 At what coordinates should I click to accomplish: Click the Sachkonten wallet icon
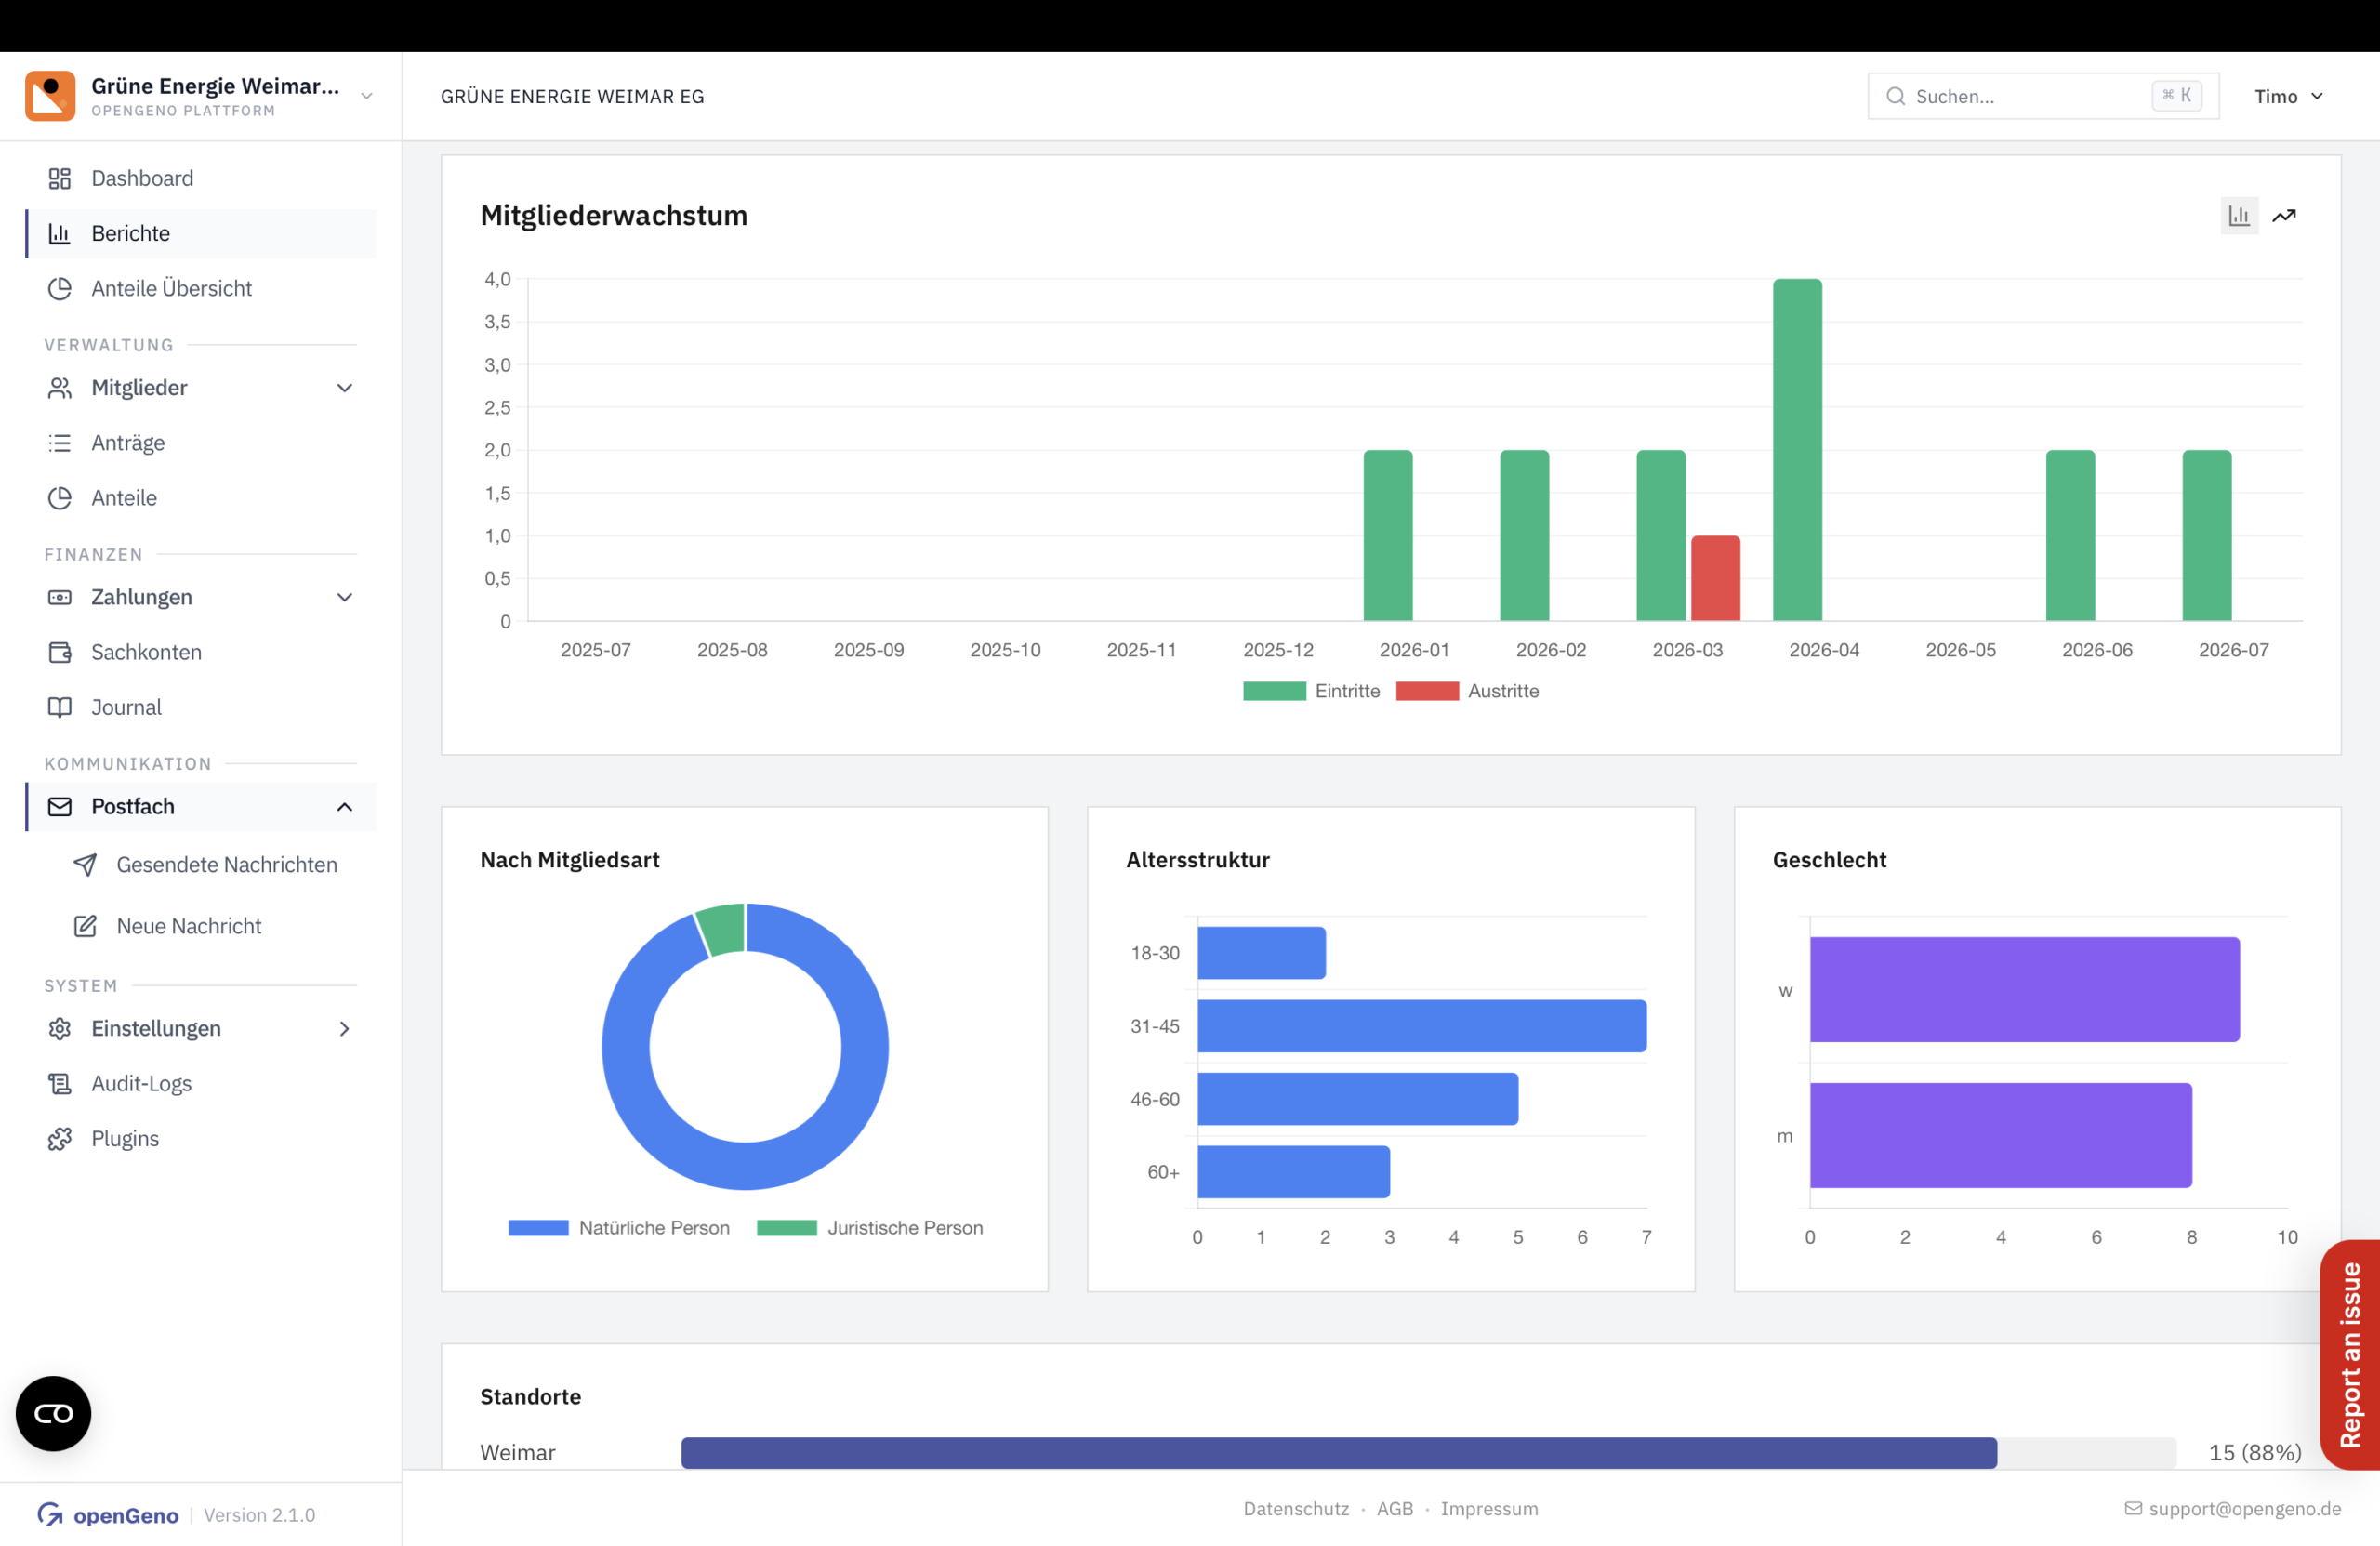[x=60, y=652]
